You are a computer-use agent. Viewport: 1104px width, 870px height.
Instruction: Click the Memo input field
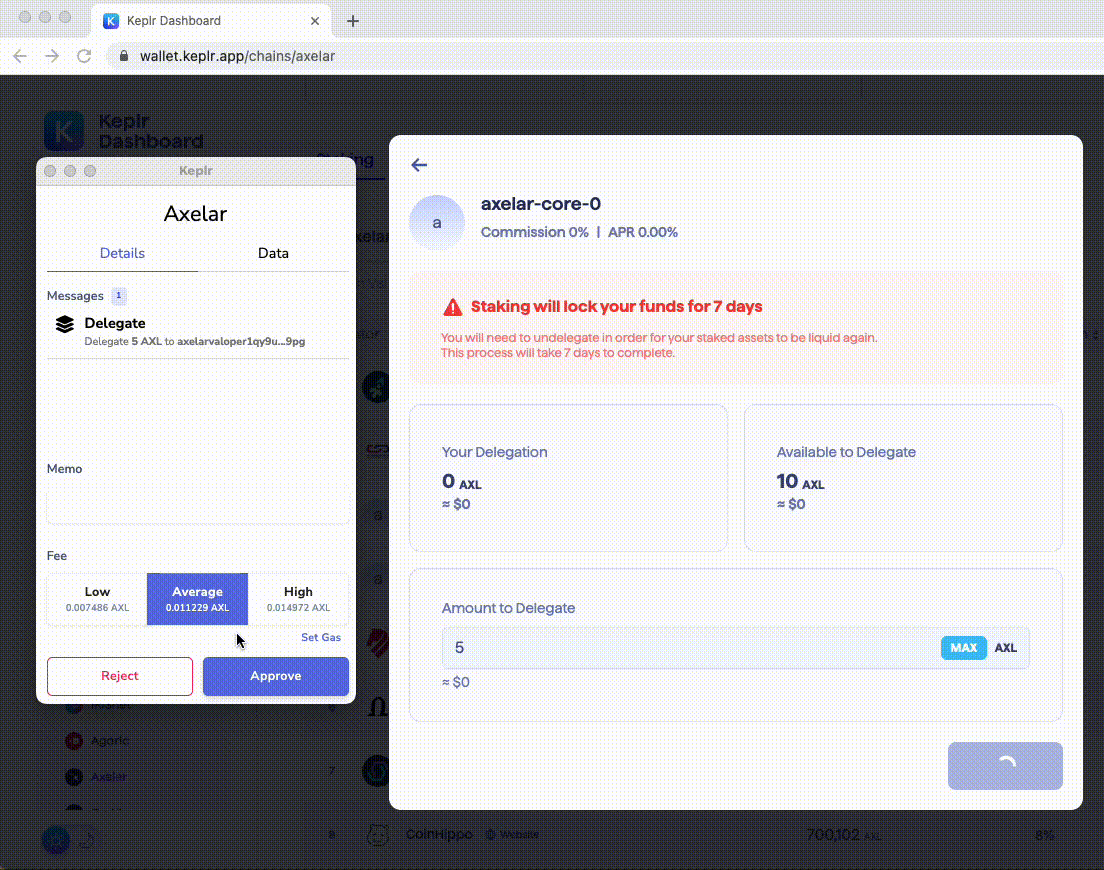click(198, 506)
